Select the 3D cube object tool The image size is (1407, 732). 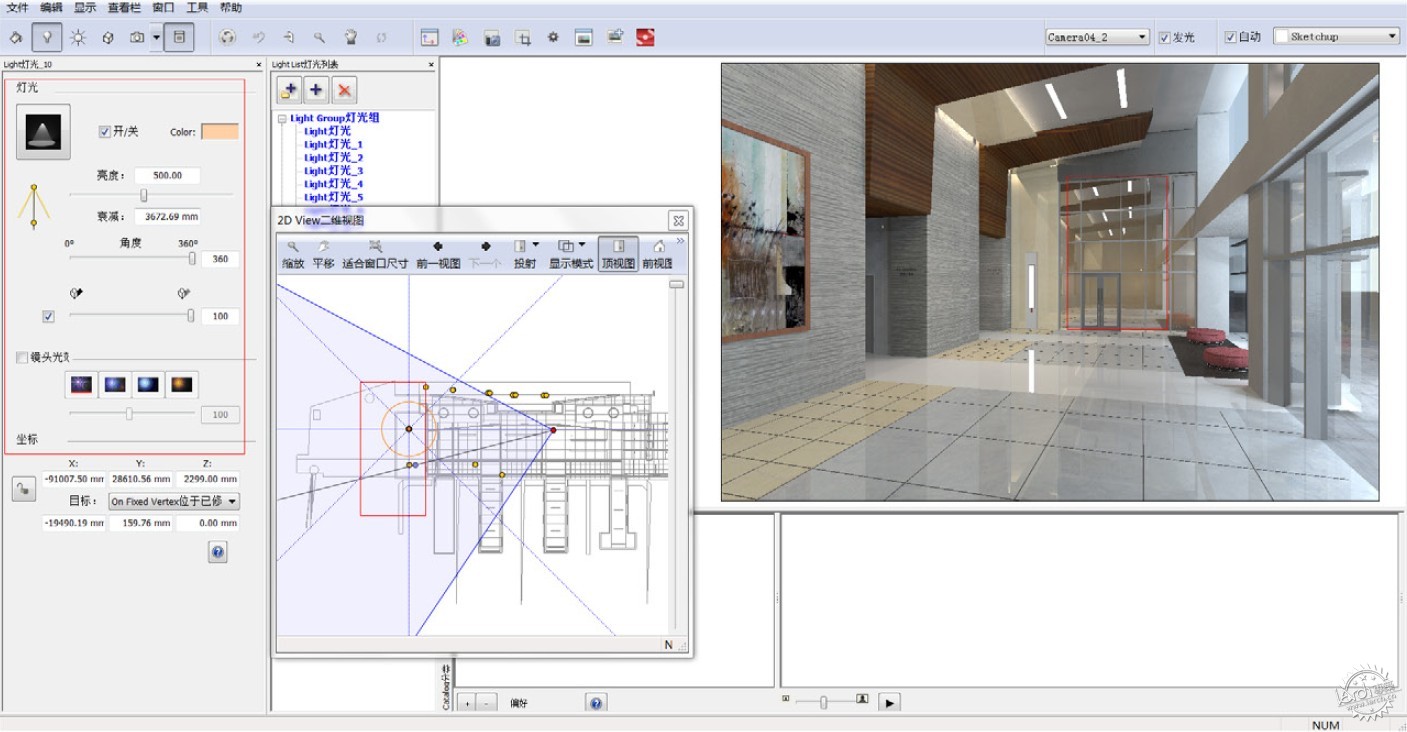pyautogui.click(x=108, y=38)
